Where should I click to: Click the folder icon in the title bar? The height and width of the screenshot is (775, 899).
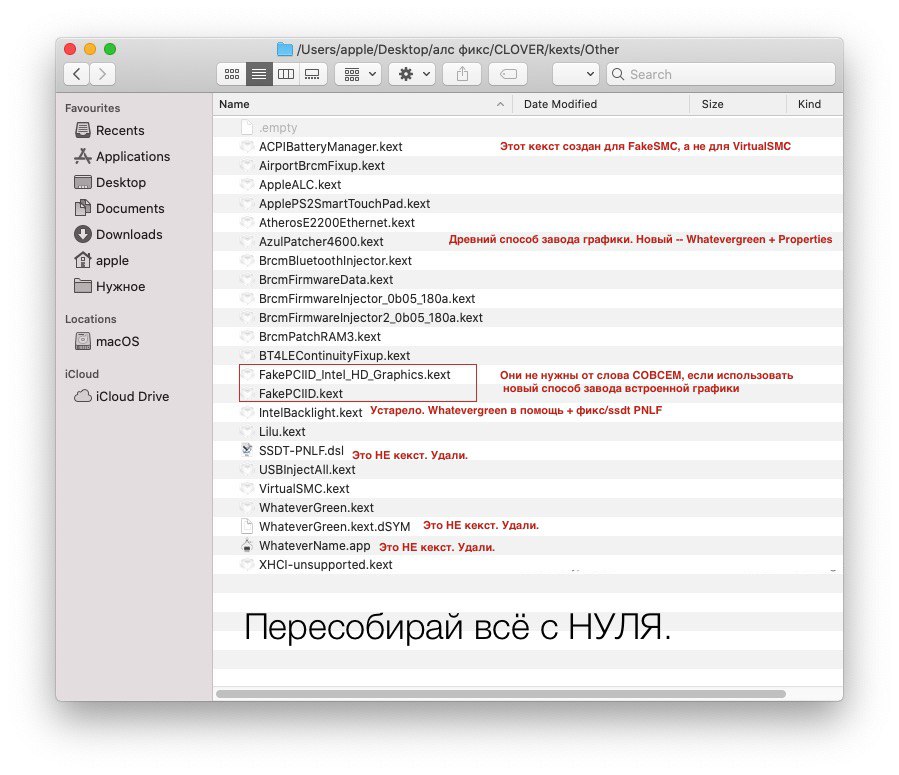(285, 49)
